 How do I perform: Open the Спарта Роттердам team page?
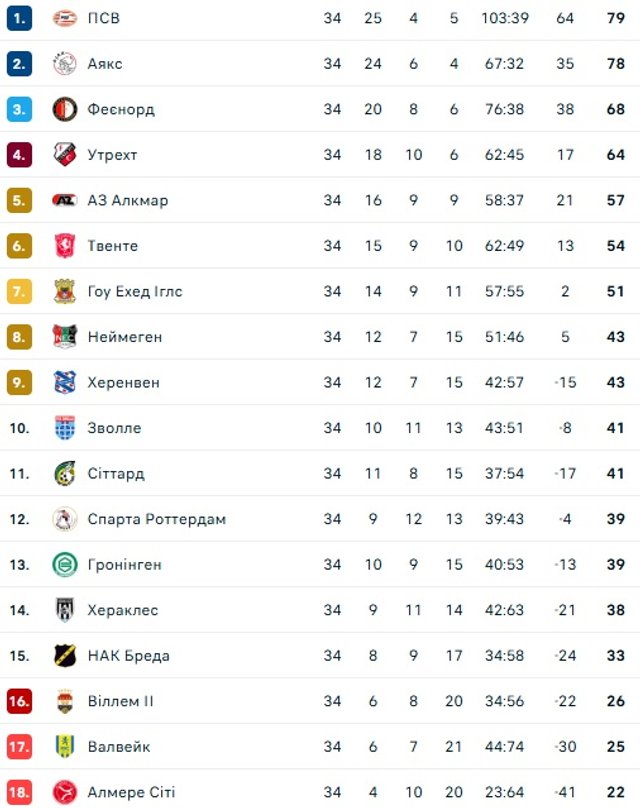tap(157, 519)
